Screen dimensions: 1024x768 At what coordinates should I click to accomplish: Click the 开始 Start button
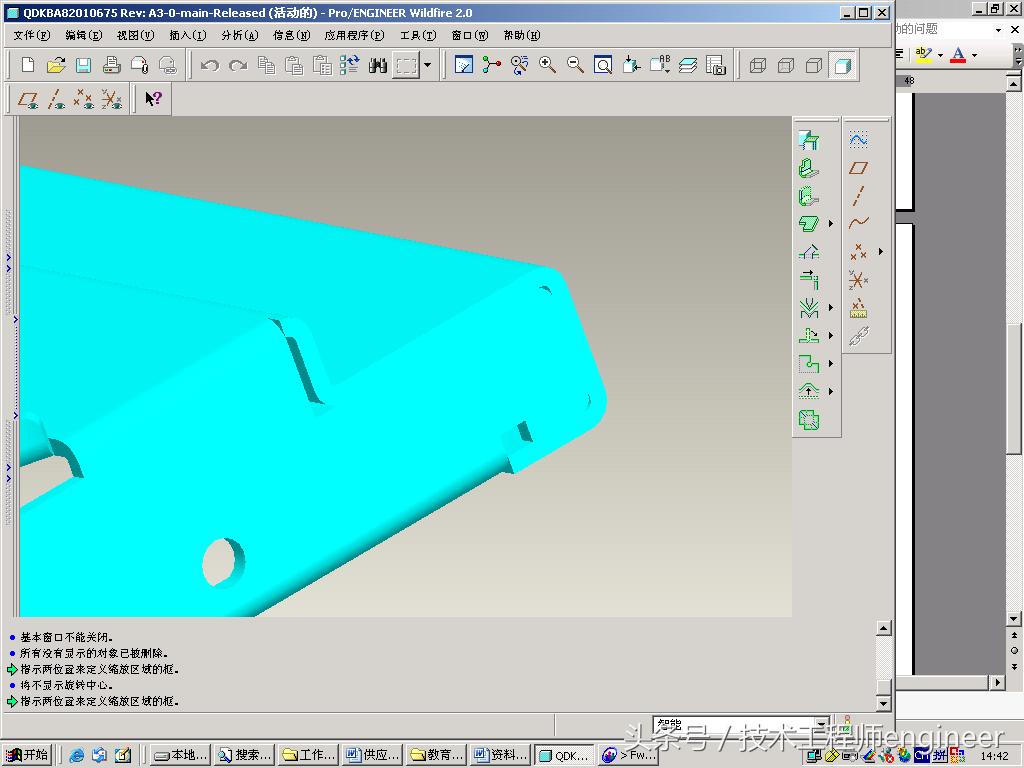27,755
